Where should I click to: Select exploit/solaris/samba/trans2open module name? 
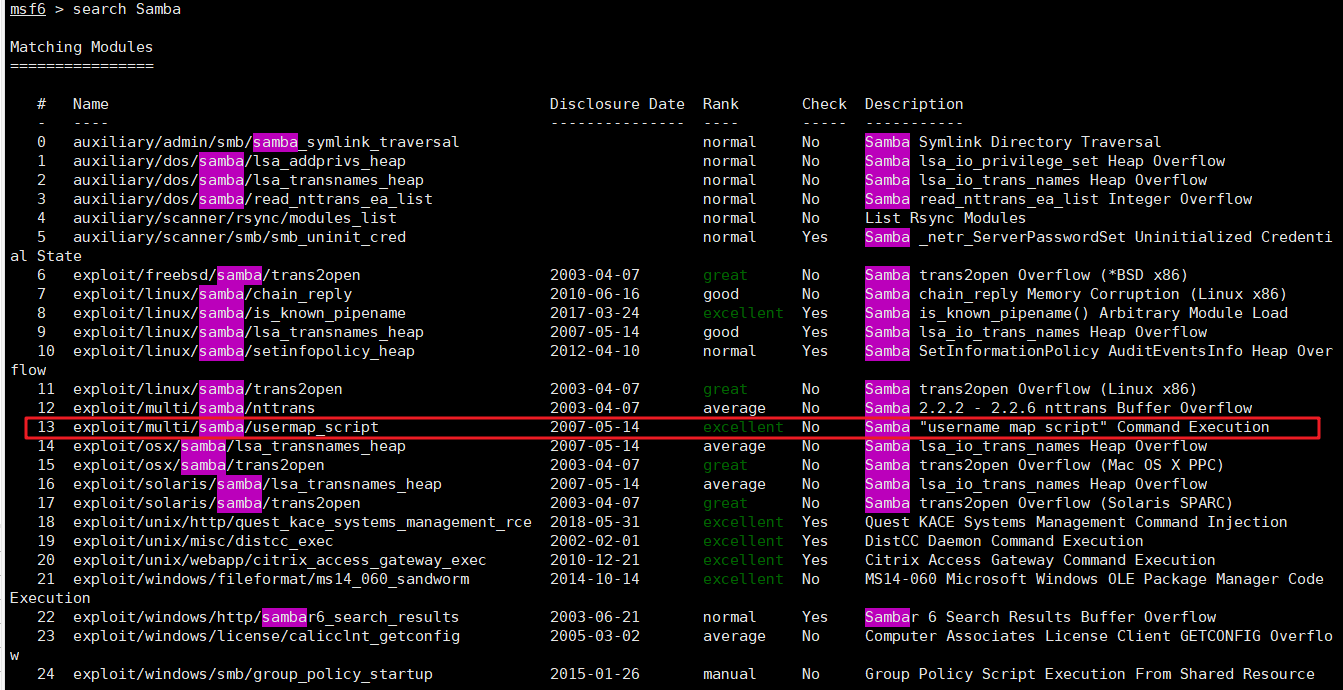pos(217,503)
